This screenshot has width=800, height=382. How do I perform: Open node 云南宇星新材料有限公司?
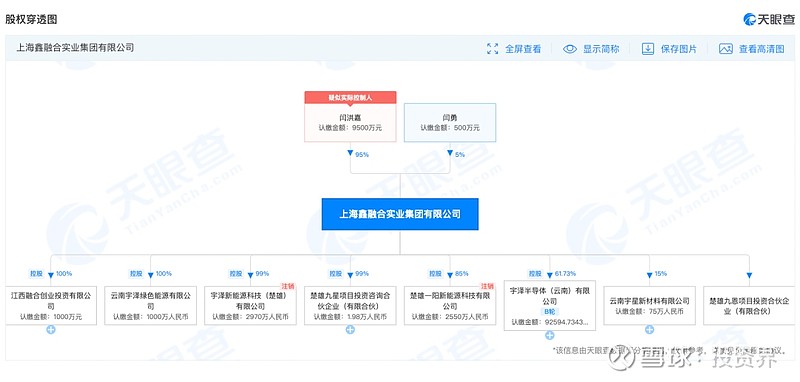pyautogui.click(x=649, y=305)
